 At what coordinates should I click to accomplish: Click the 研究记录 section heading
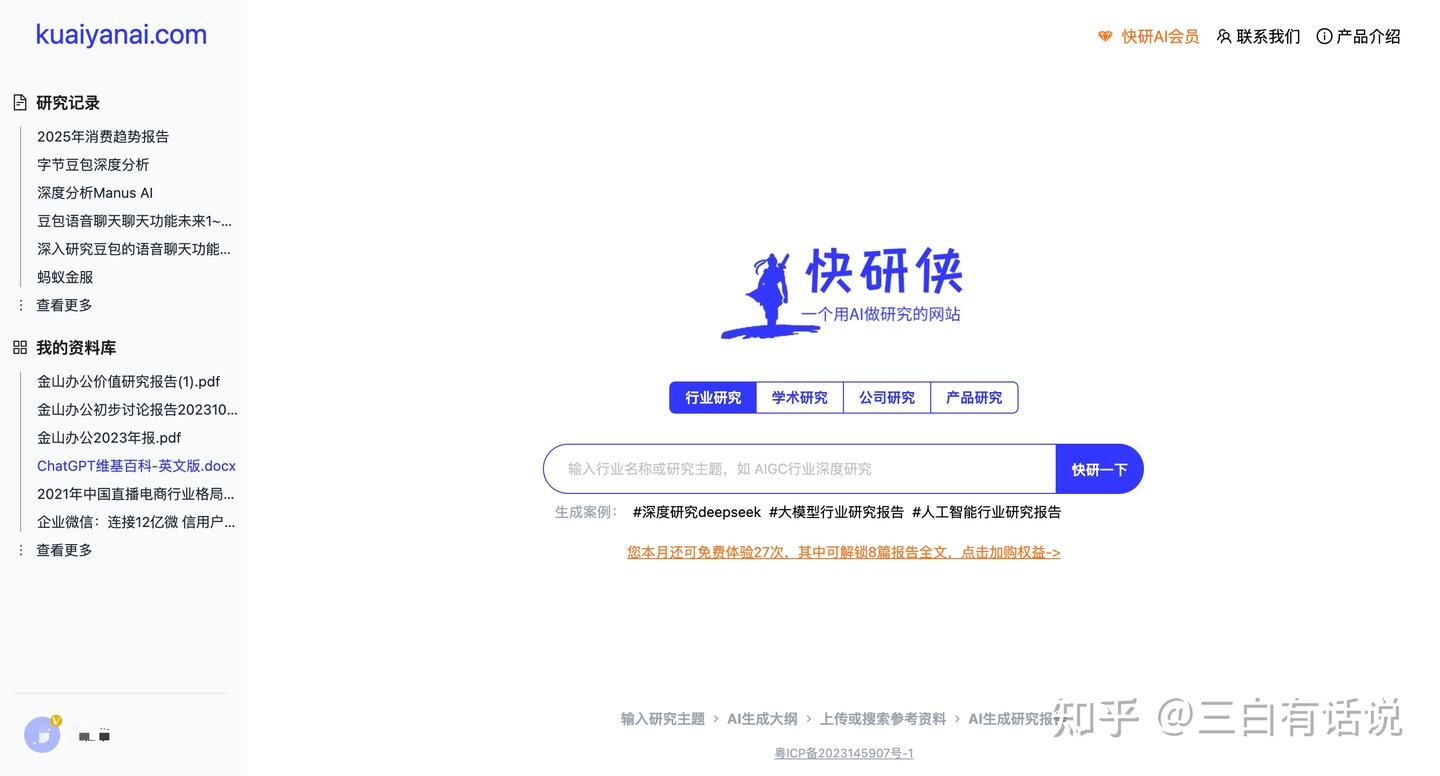click(x=68, y=102)
